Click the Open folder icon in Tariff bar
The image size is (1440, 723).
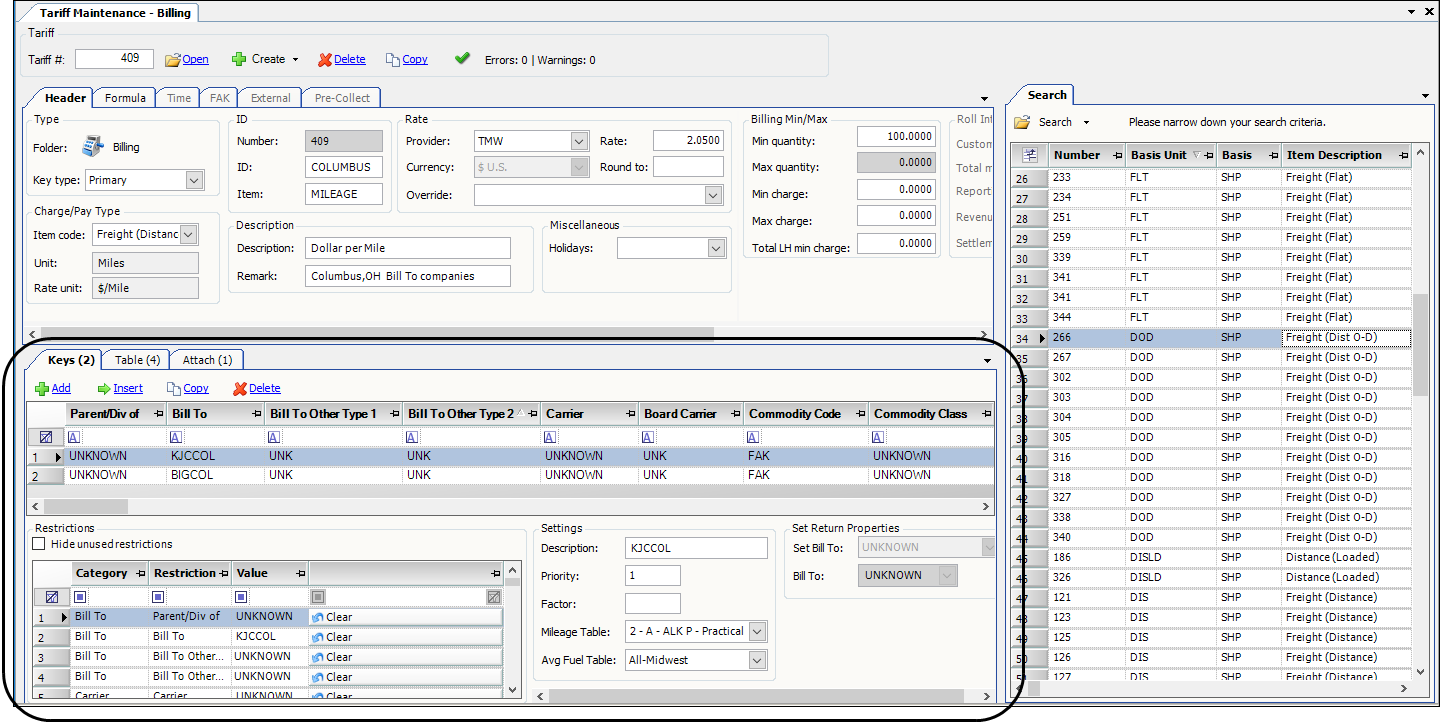pyautogui.click(x=172, y=60)
